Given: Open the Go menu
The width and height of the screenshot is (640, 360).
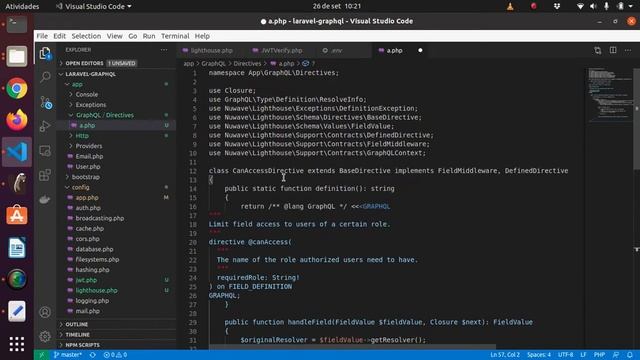Looking at the screenshot, I should click(x=133, y=36).
